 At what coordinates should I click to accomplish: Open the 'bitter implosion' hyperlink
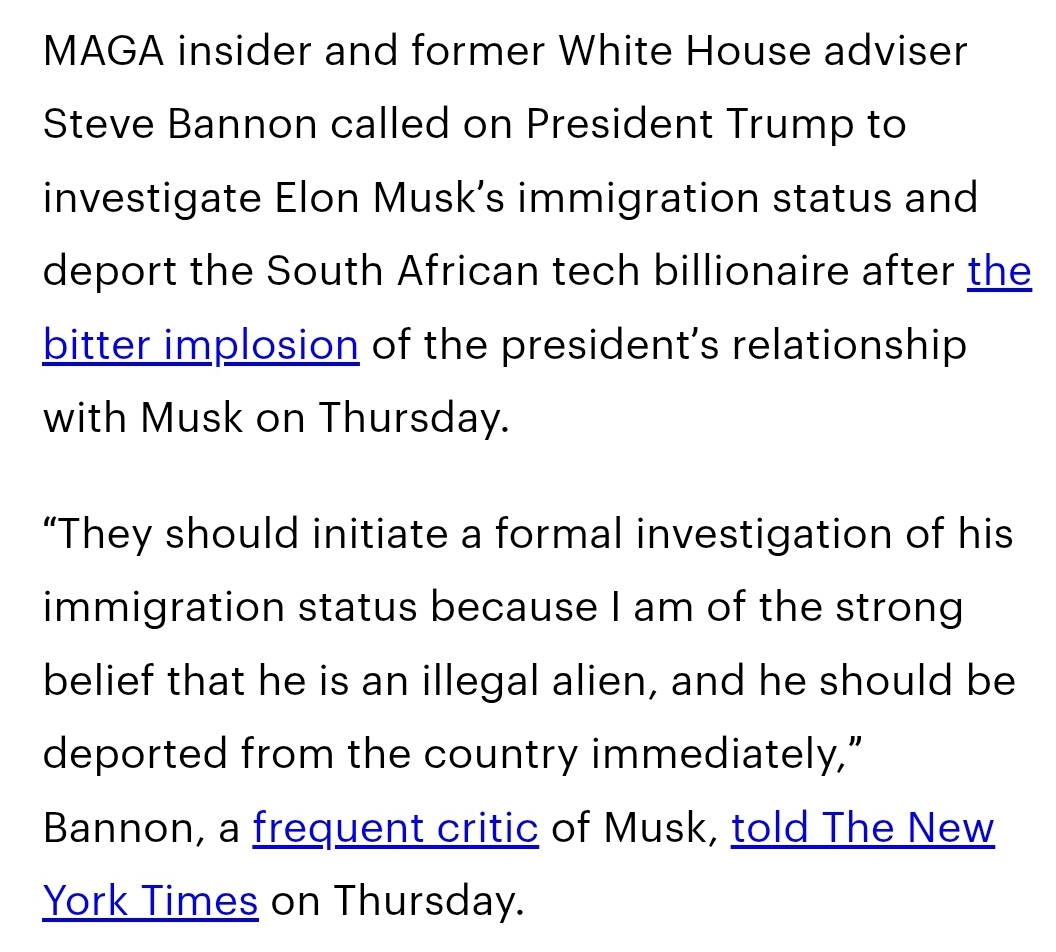[x=201, y=345]
